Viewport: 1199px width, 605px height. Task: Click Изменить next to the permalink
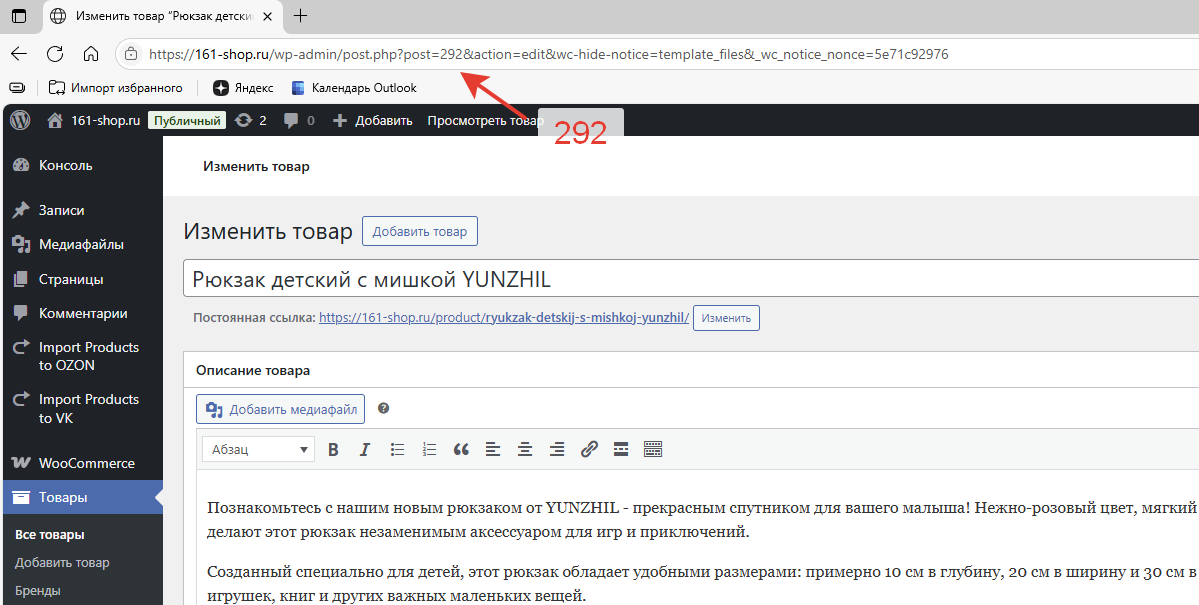726,318
